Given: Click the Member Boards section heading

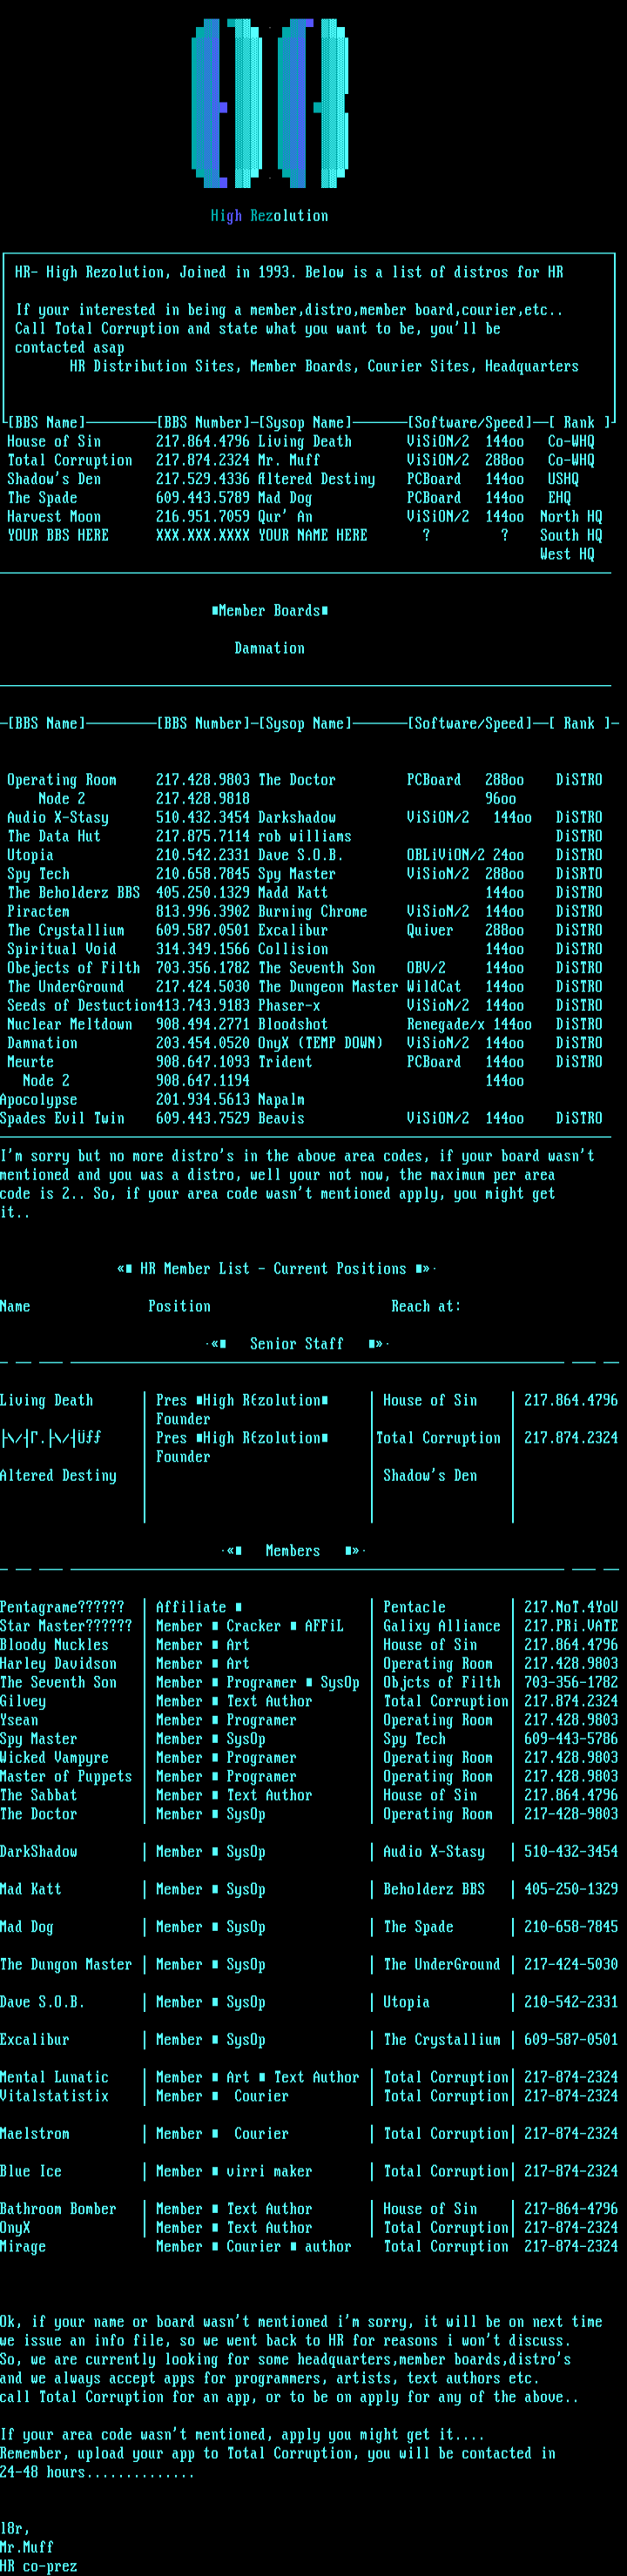Looking at the screenshot, I should click(x=269, y=611).
